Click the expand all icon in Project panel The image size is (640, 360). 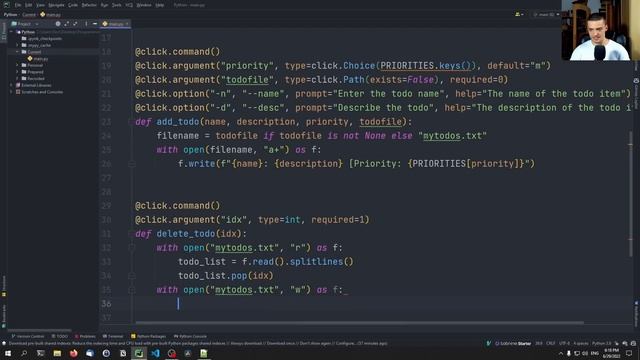pos(67,24)
